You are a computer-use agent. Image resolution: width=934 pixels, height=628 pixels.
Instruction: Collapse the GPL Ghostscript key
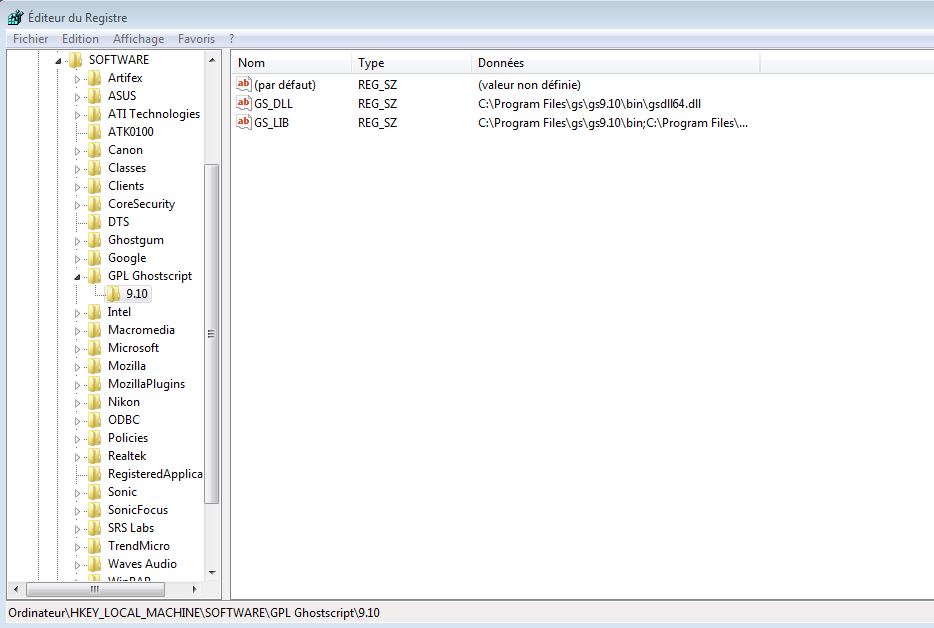tap(77, 277)
